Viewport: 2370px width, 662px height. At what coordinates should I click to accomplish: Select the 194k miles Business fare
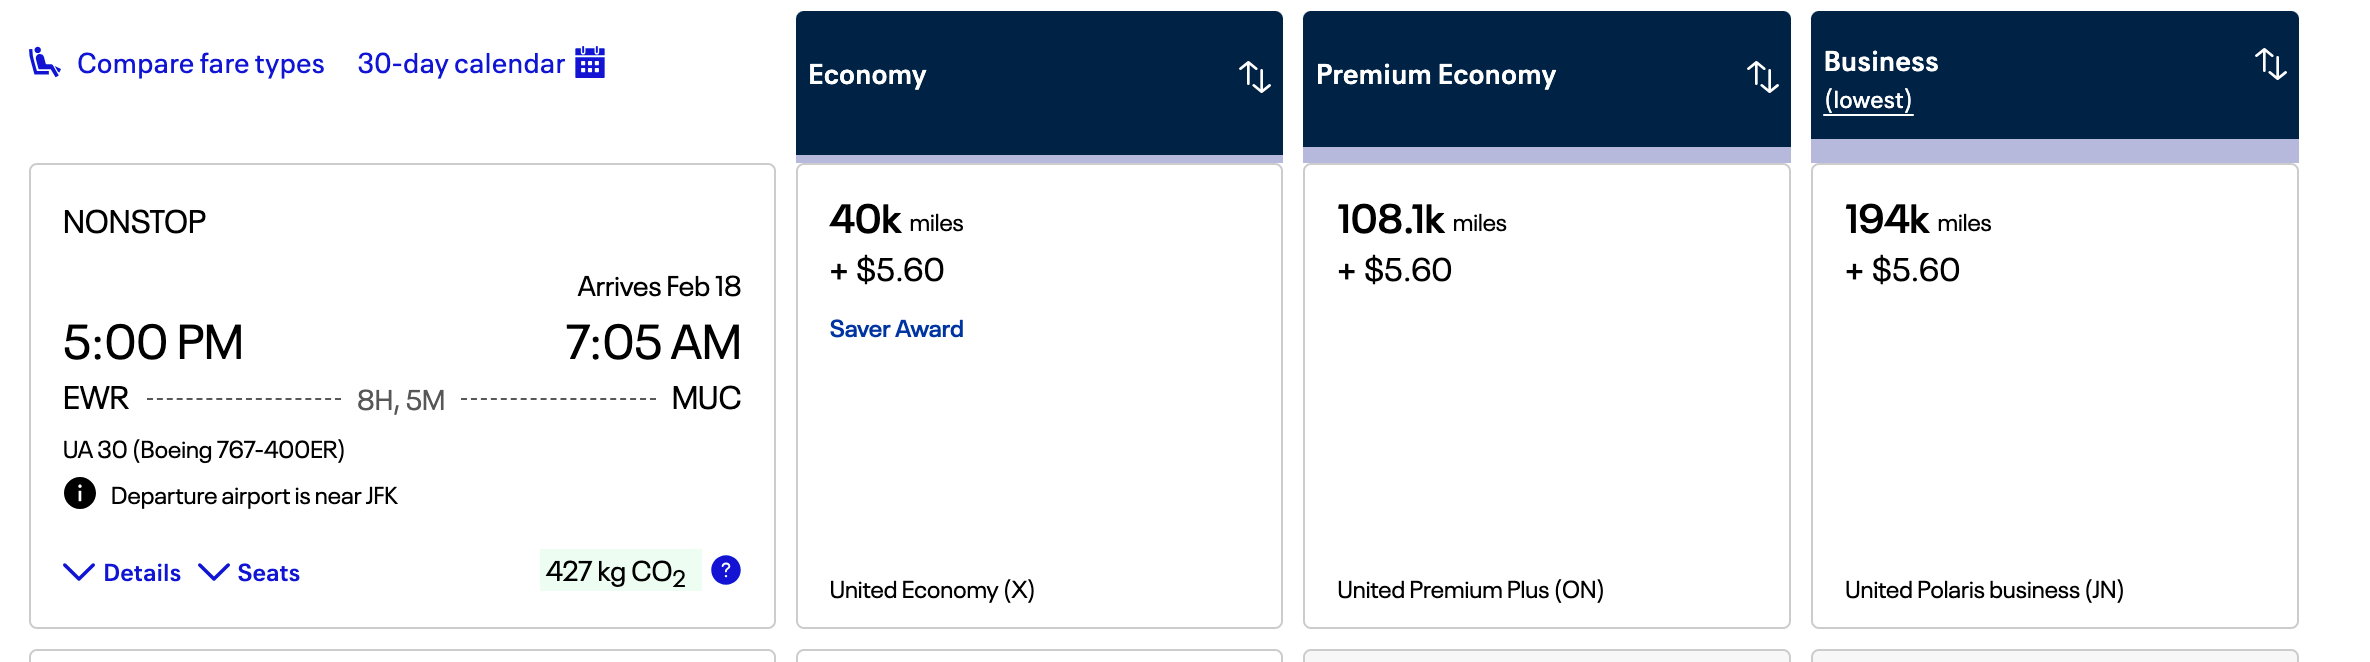pos(2054,396)
